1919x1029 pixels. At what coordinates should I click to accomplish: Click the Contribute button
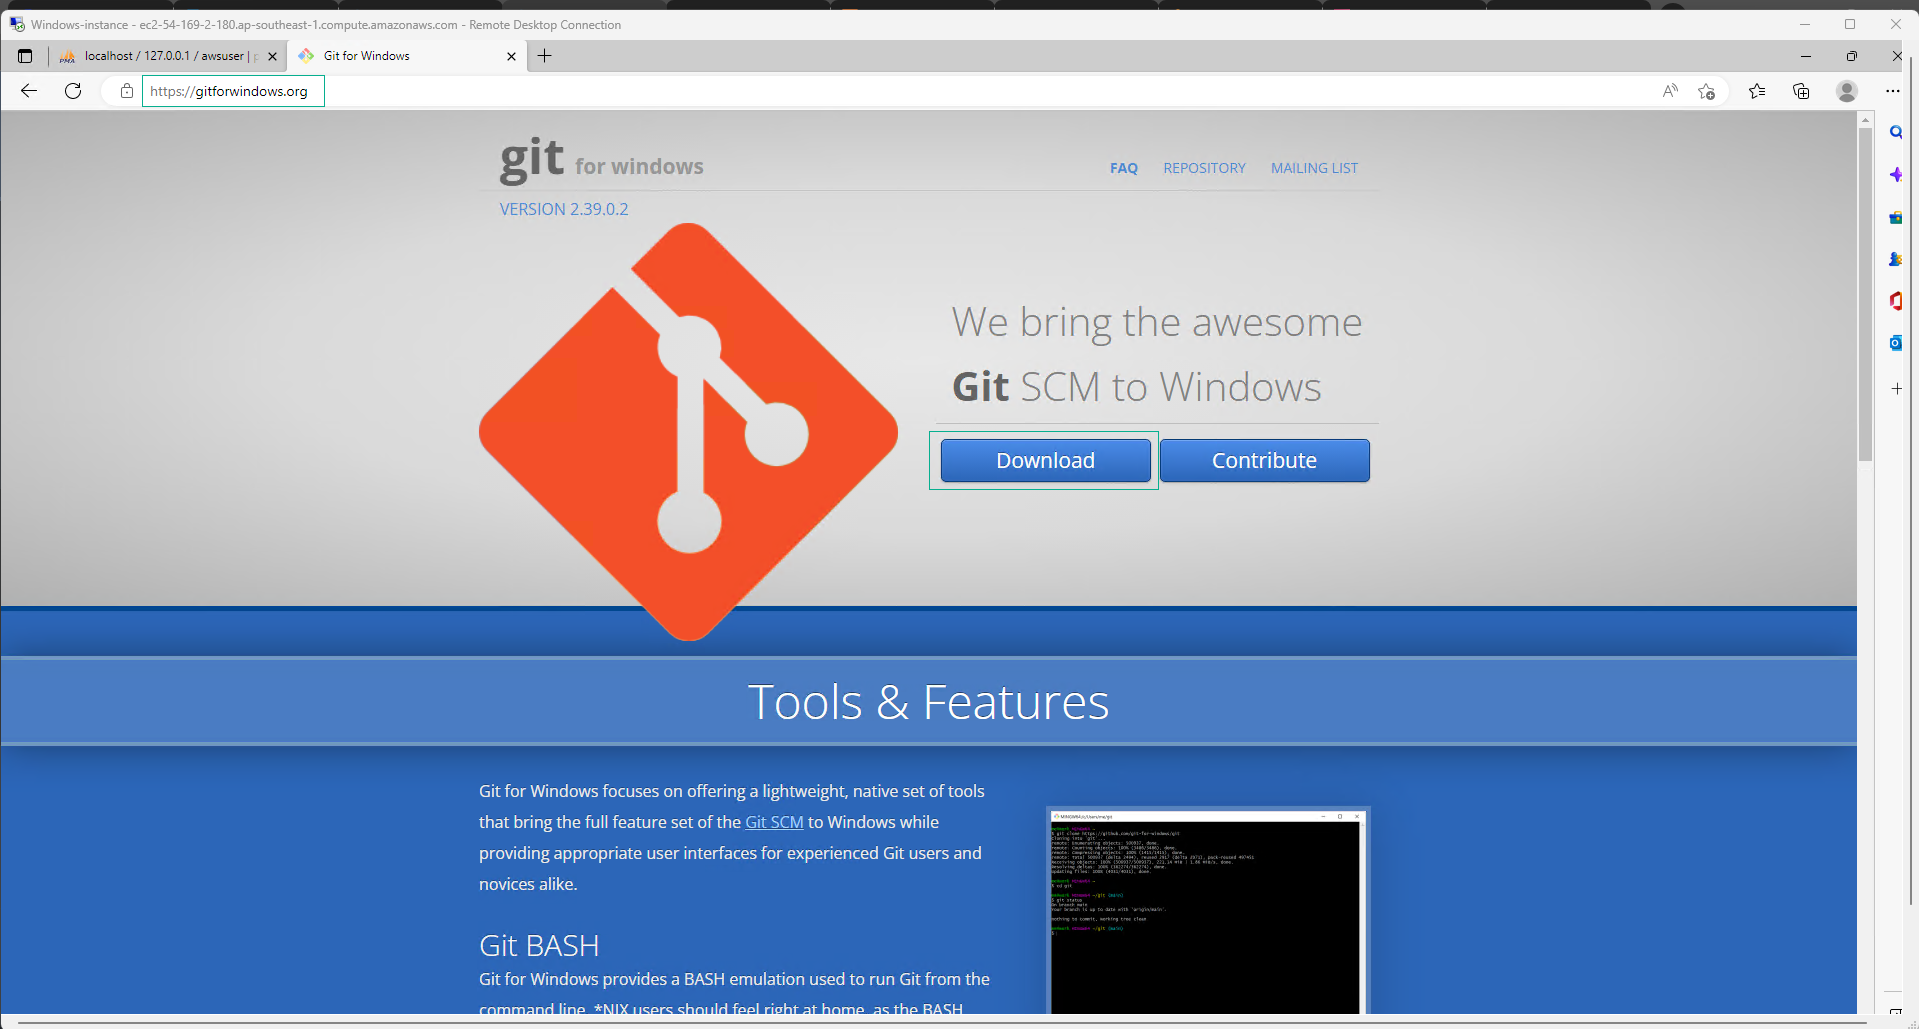click(x=1264, y=461)
